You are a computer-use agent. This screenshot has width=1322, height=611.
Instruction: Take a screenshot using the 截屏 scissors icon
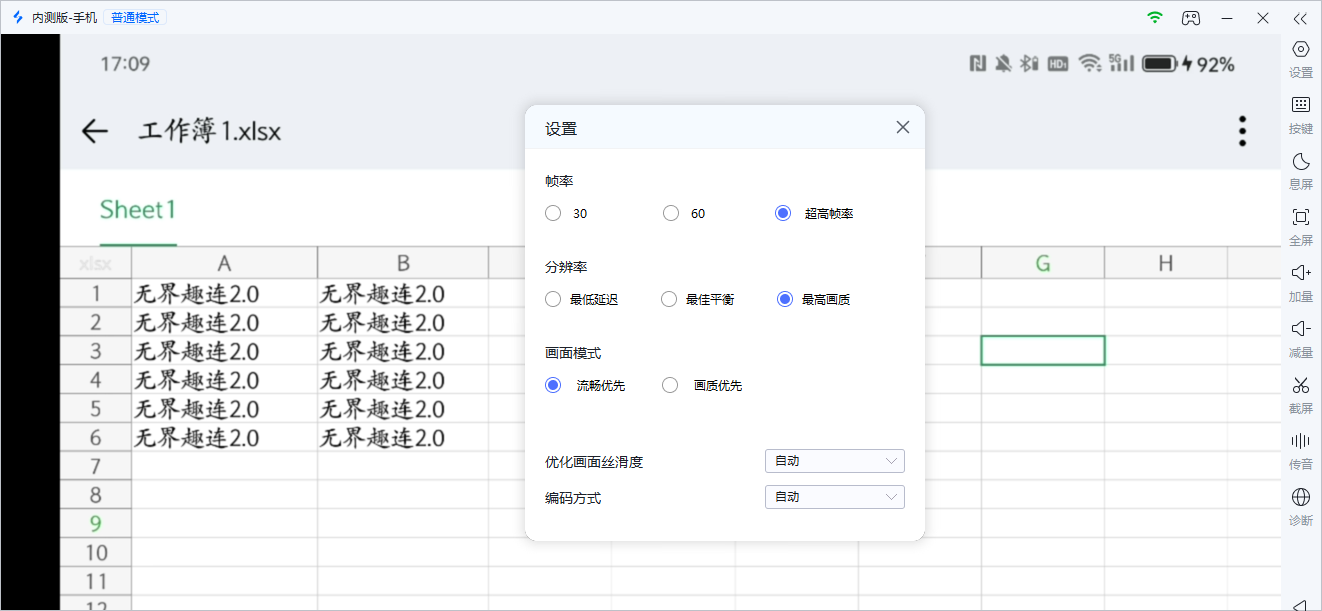(1300, 385)
